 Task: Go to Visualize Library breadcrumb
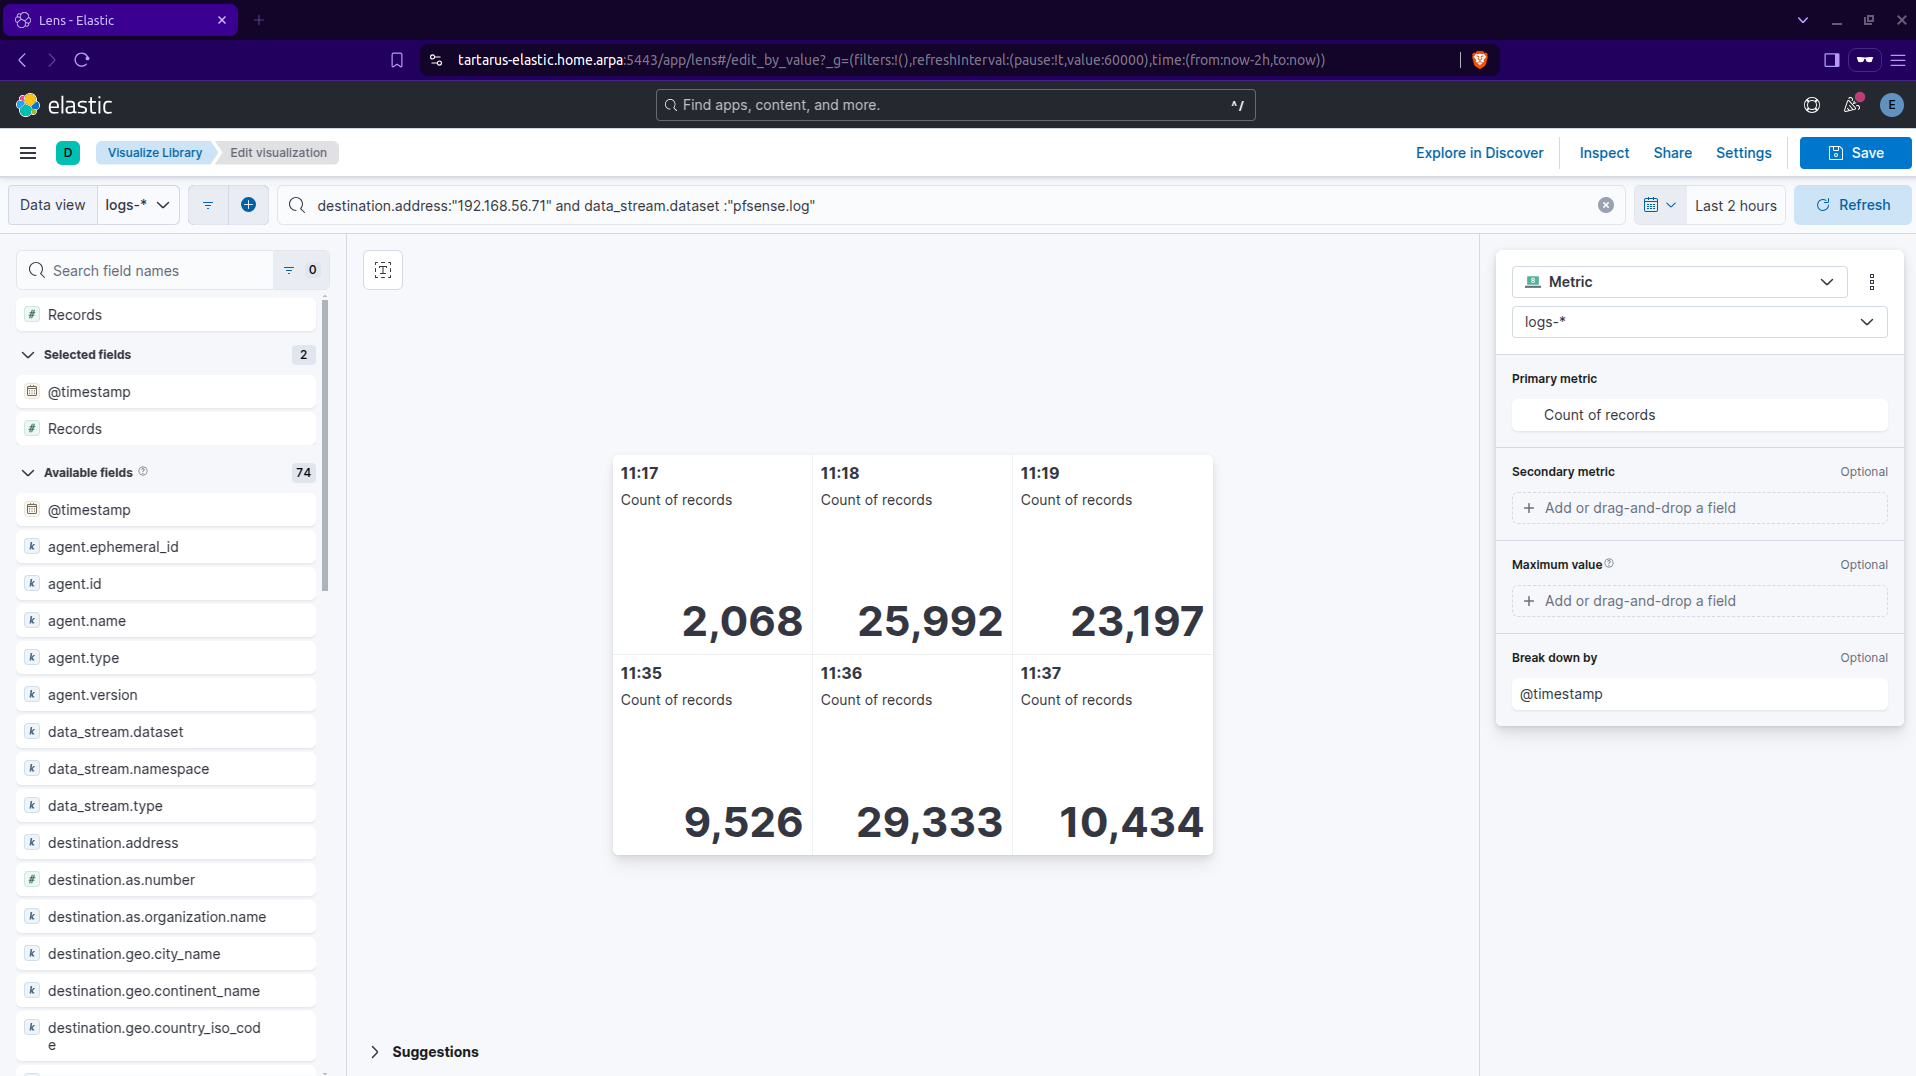coord(155,153)
